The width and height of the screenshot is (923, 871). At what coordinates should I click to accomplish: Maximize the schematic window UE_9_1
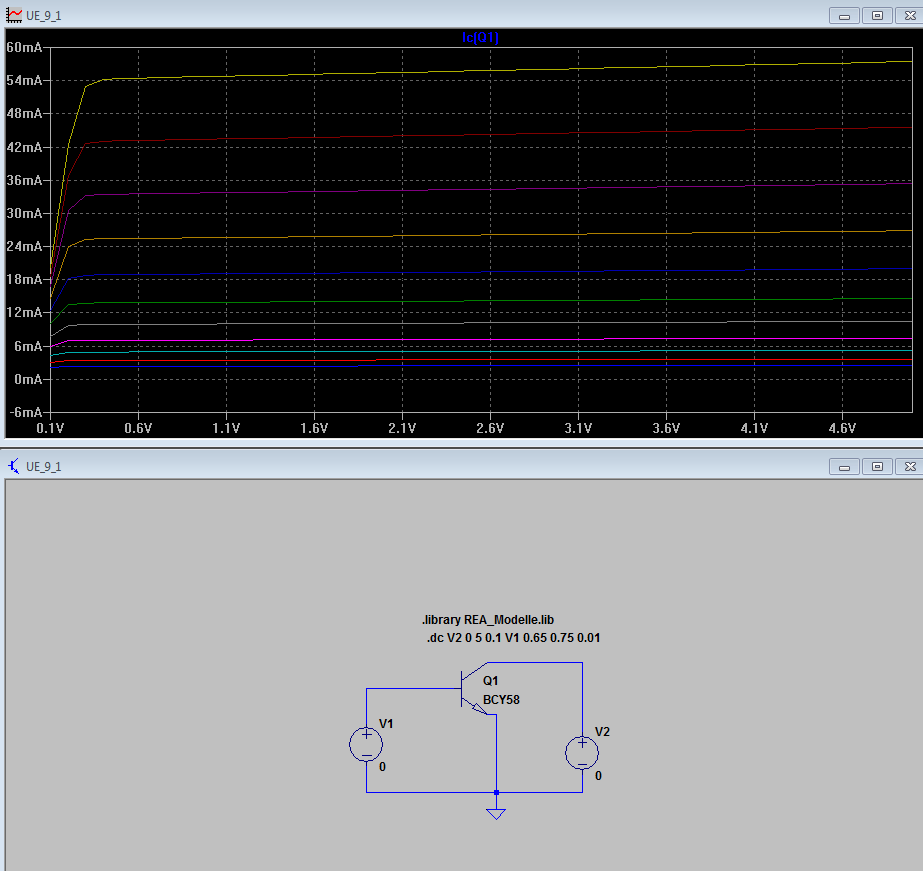coord(877,467)
